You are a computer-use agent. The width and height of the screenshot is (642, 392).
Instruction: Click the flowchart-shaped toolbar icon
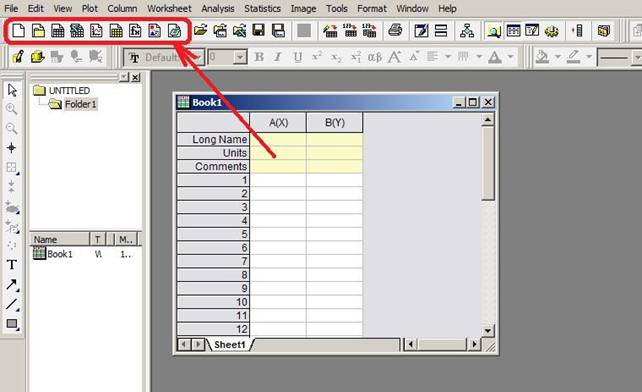coord(467,31)
